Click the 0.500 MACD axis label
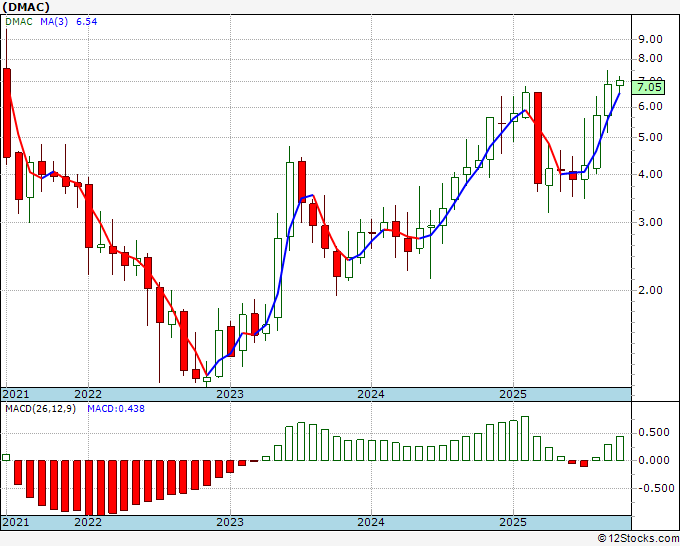The image size is (680, 546). (654, 433)
